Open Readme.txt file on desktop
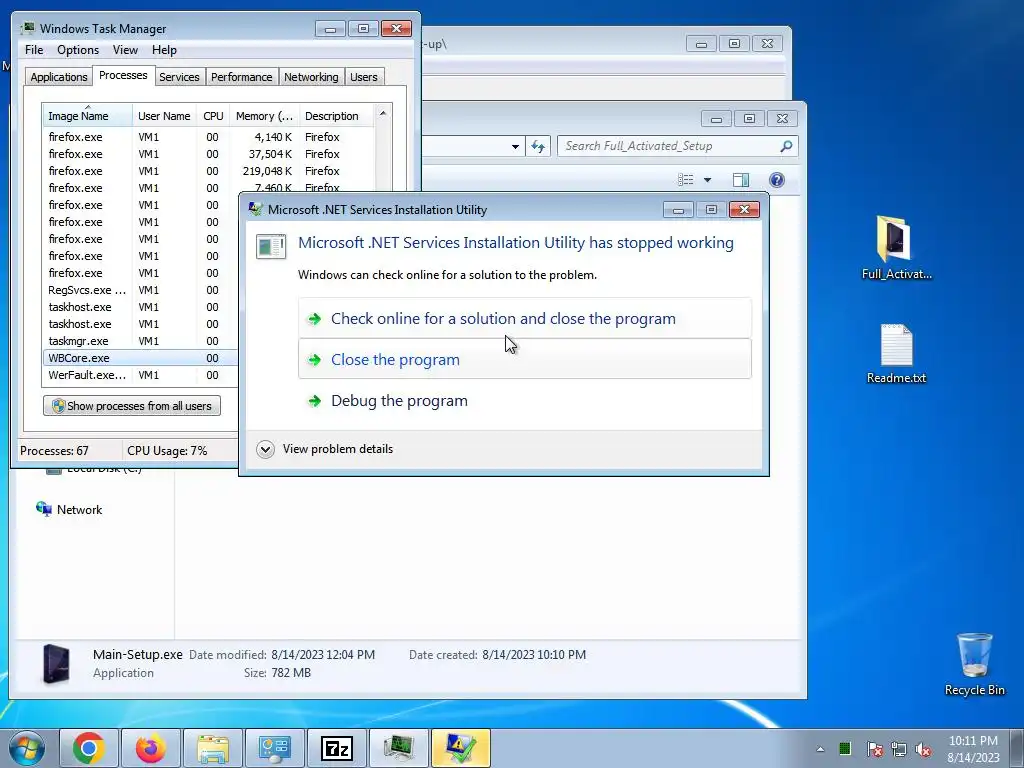This screenshot has height=768, width=1024. coord(896,354)
